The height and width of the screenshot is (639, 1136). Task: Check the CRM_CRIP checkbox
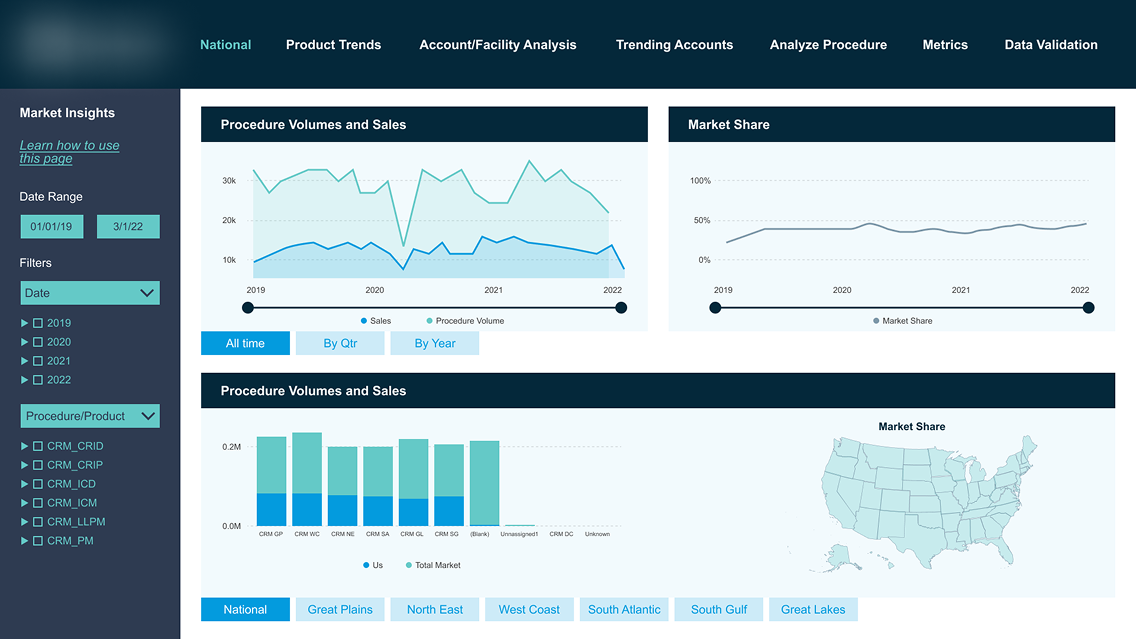38,465
